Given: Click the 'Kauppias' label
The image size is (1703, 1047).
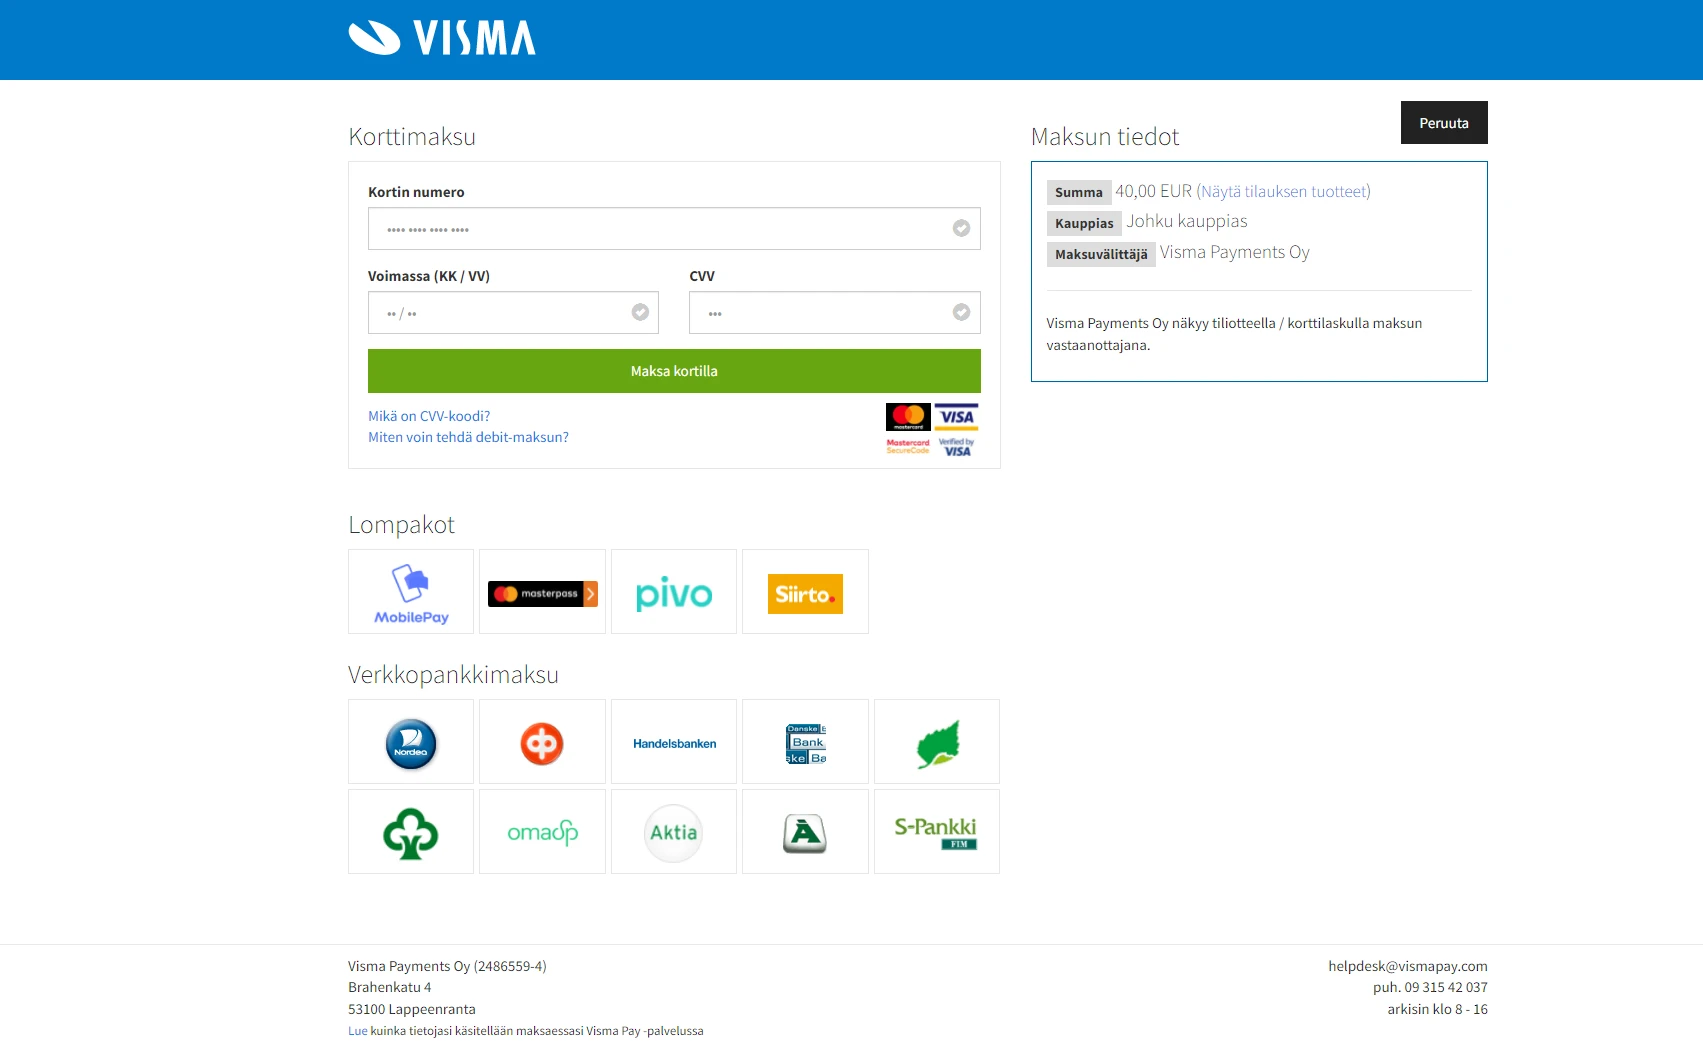Looking at the screenshot, I should coord(1084,223).
